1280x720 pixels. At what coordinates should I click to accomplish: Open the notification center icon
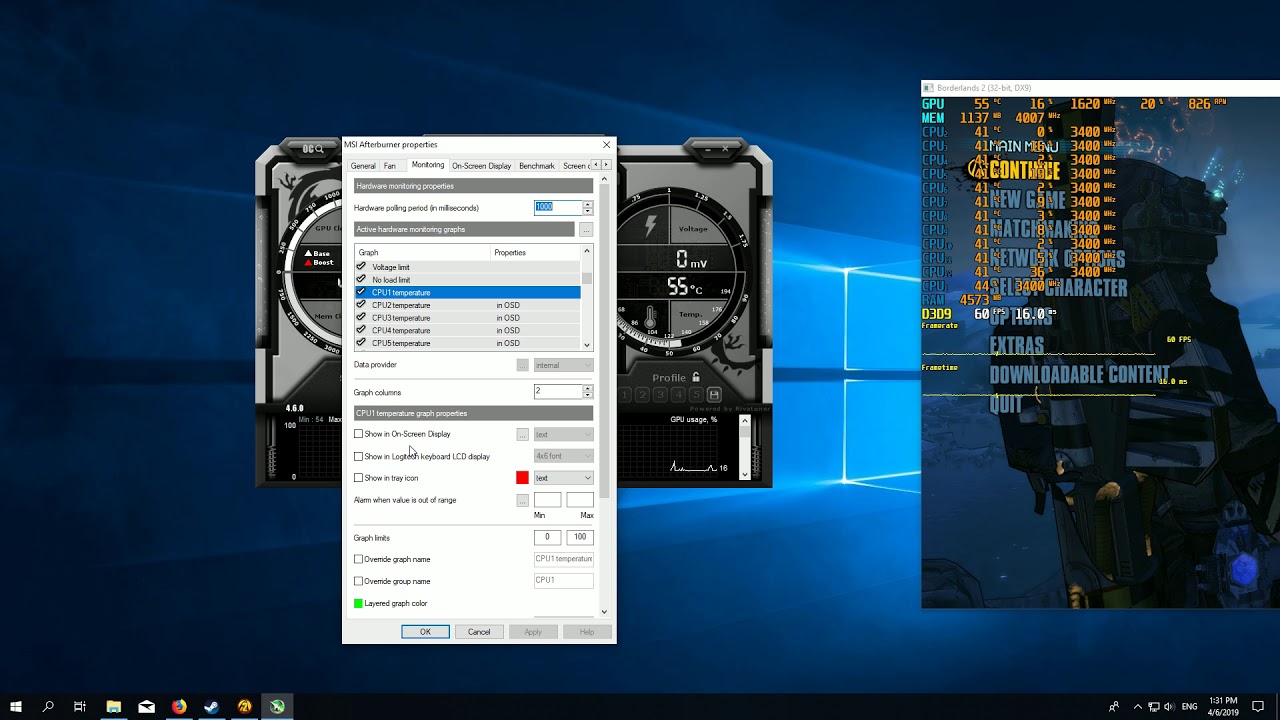click(1258, 706)
